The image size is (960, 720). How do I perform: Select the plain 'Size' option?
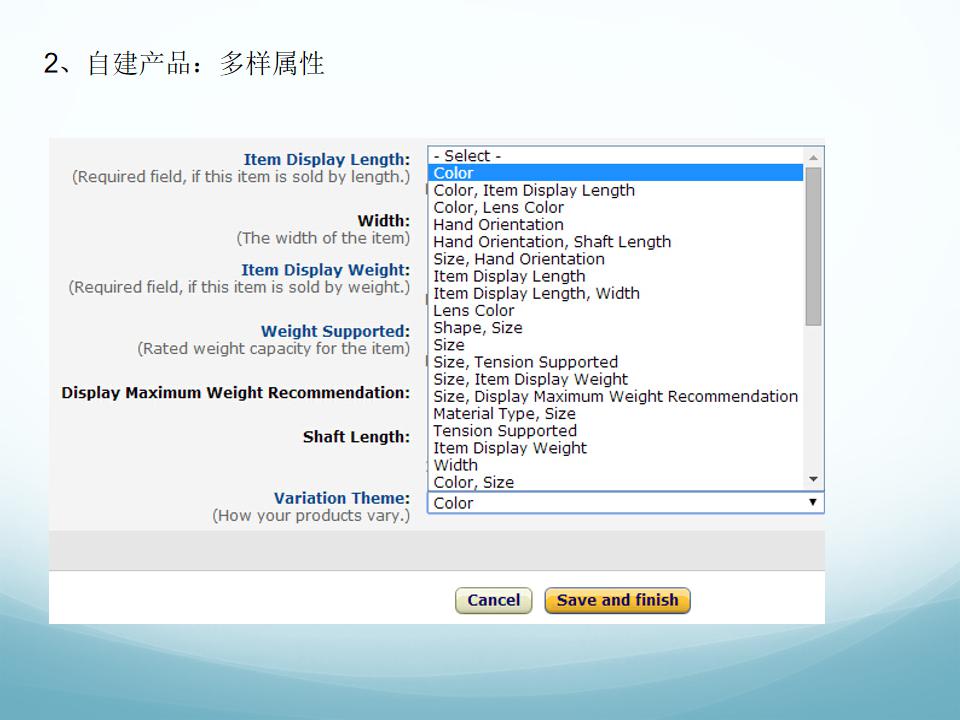(x=615, y=344)
